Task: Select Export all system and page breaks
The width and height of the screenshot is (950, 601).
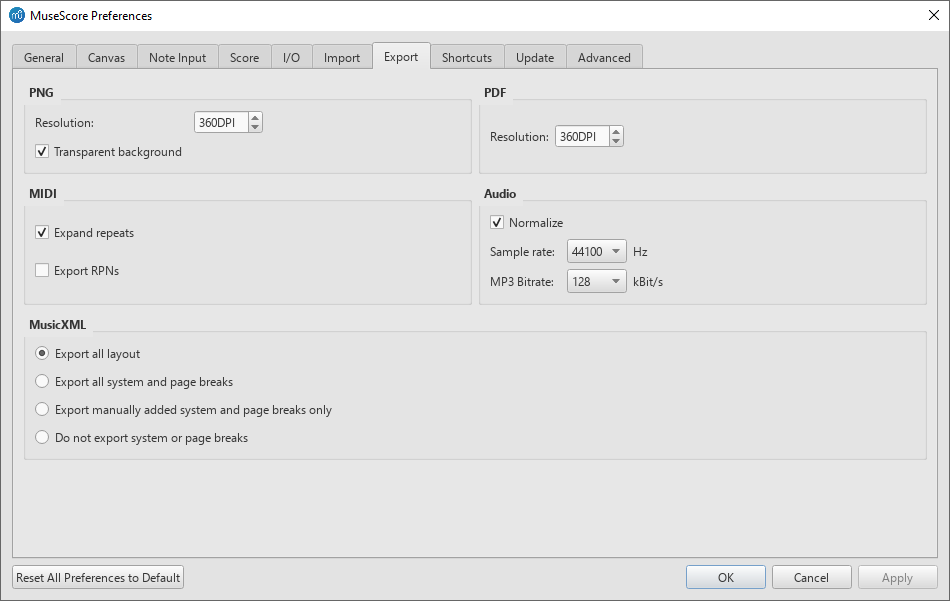Action: click(41, 381)
